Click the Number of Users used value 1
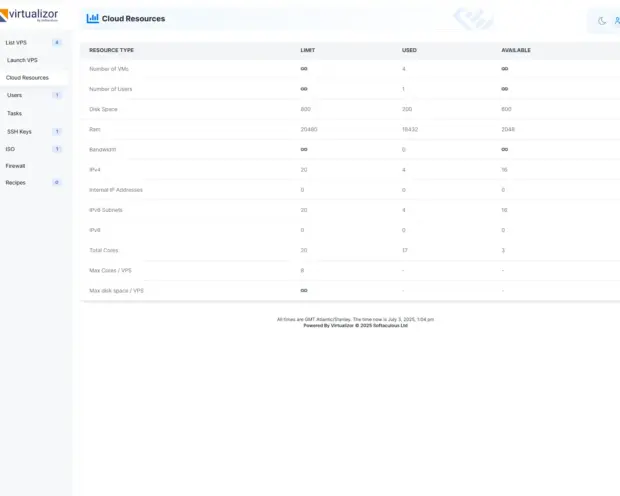This screenshot has width=620, height=496. click(403, 89)
